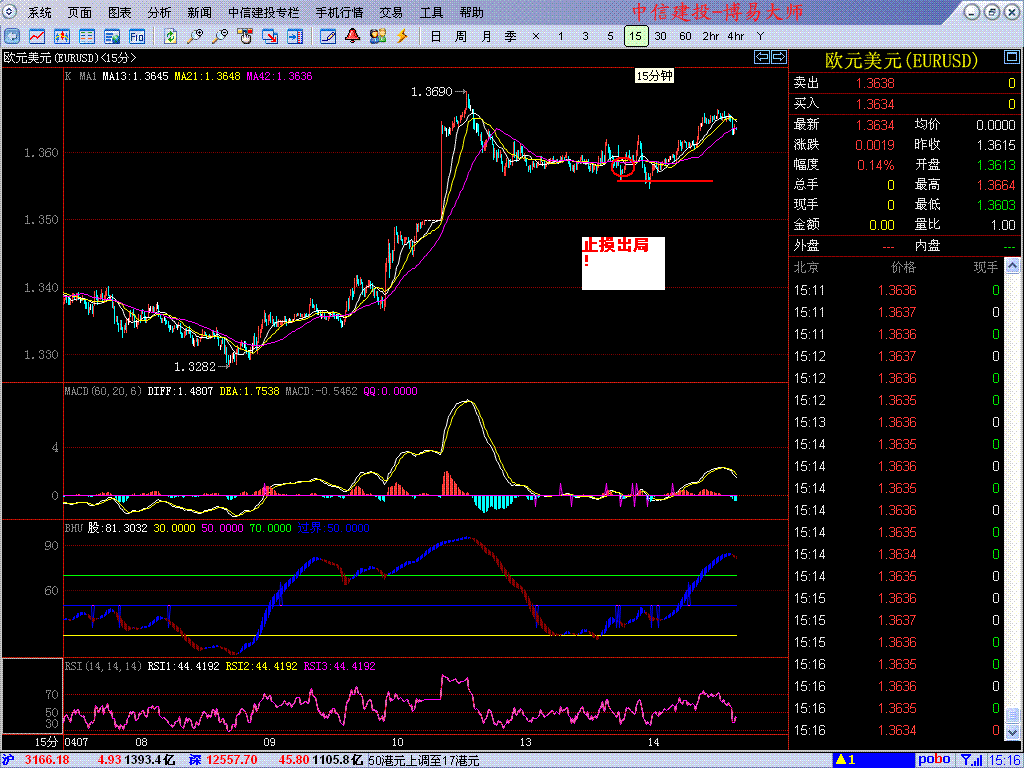1024x768 pixels.
Task: Click the 止损出局 annotation text box
Action: click(623, 263)
